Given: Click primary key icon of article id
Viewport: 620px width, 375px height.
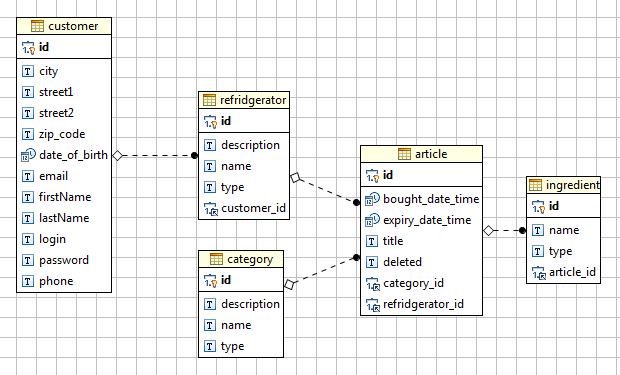Looking at the screenshot, I should (372, 175).
